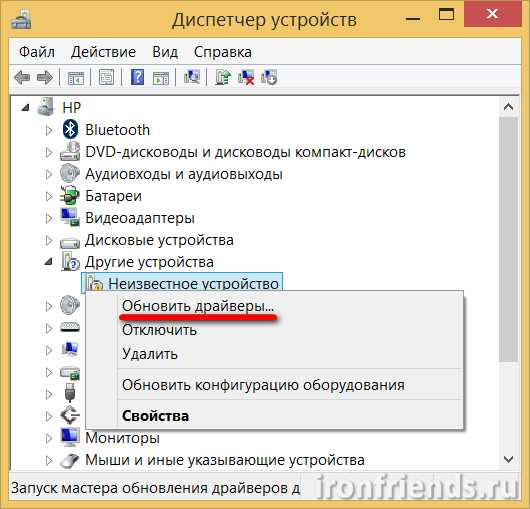Select Свойства in the context menu
The width and height of the screenshot is (530, 509).
pos(155,416)
